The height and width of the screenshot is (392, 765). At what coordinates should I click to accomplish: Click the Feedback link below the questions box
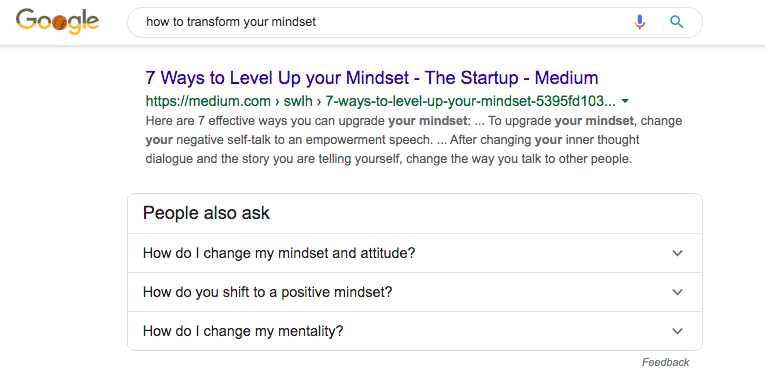[x=665, y=362]
